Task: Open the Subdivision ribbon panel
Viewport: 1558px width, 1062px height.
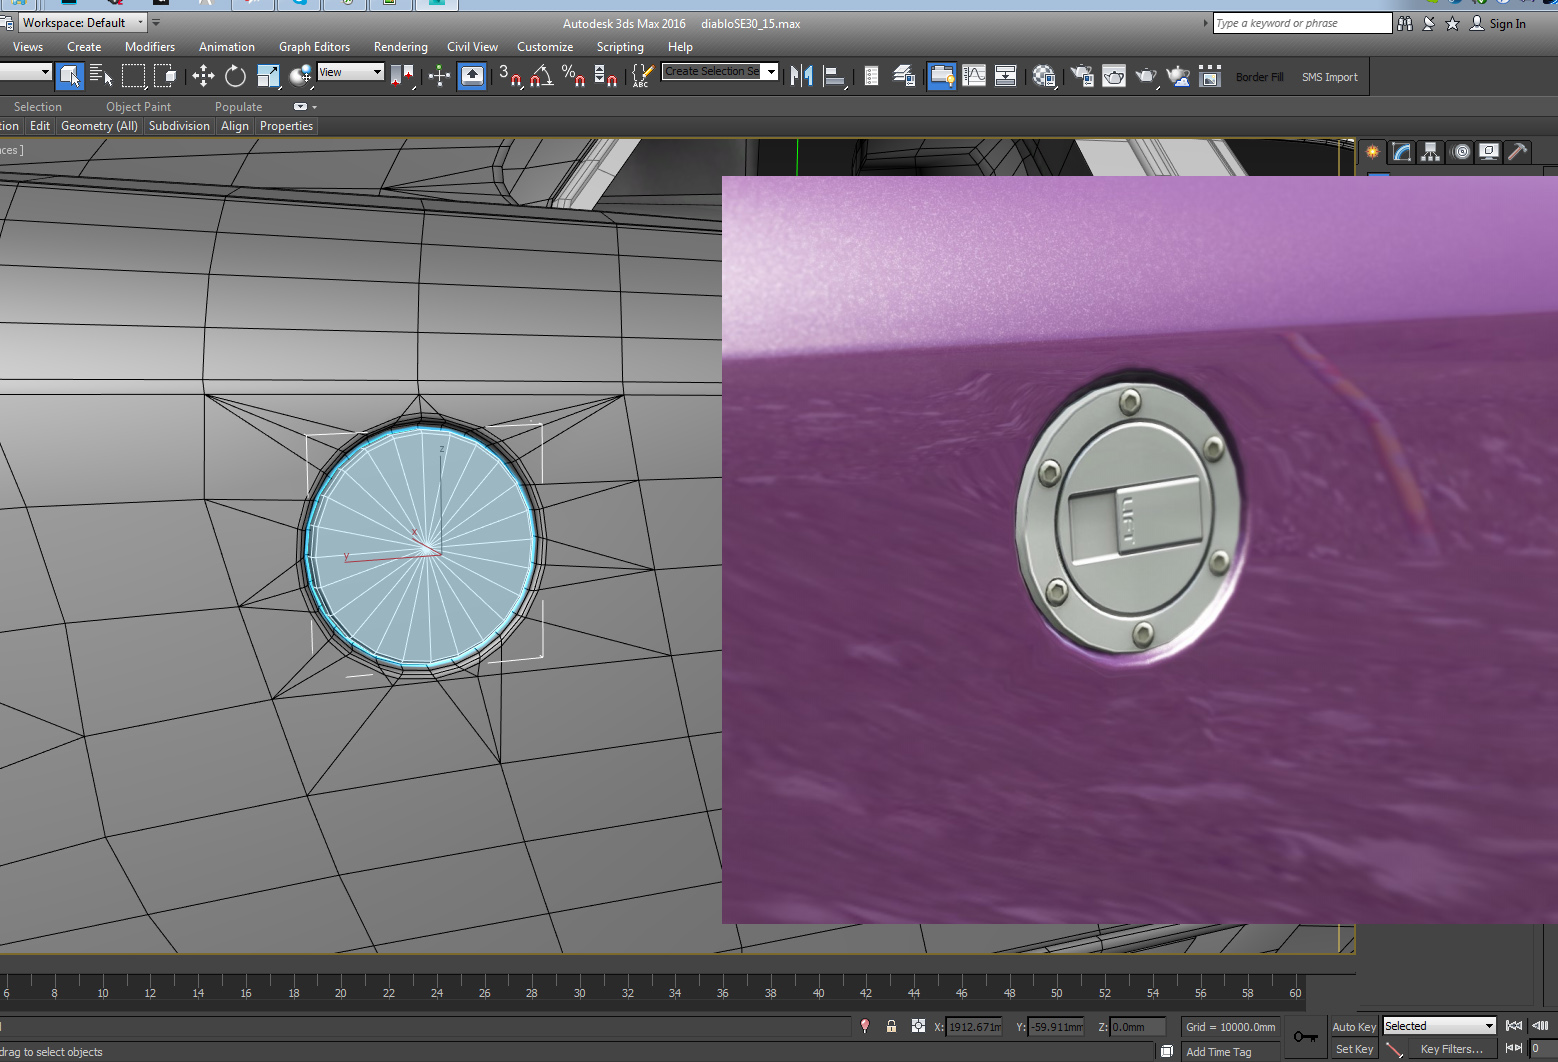Action: click(179, 126)
